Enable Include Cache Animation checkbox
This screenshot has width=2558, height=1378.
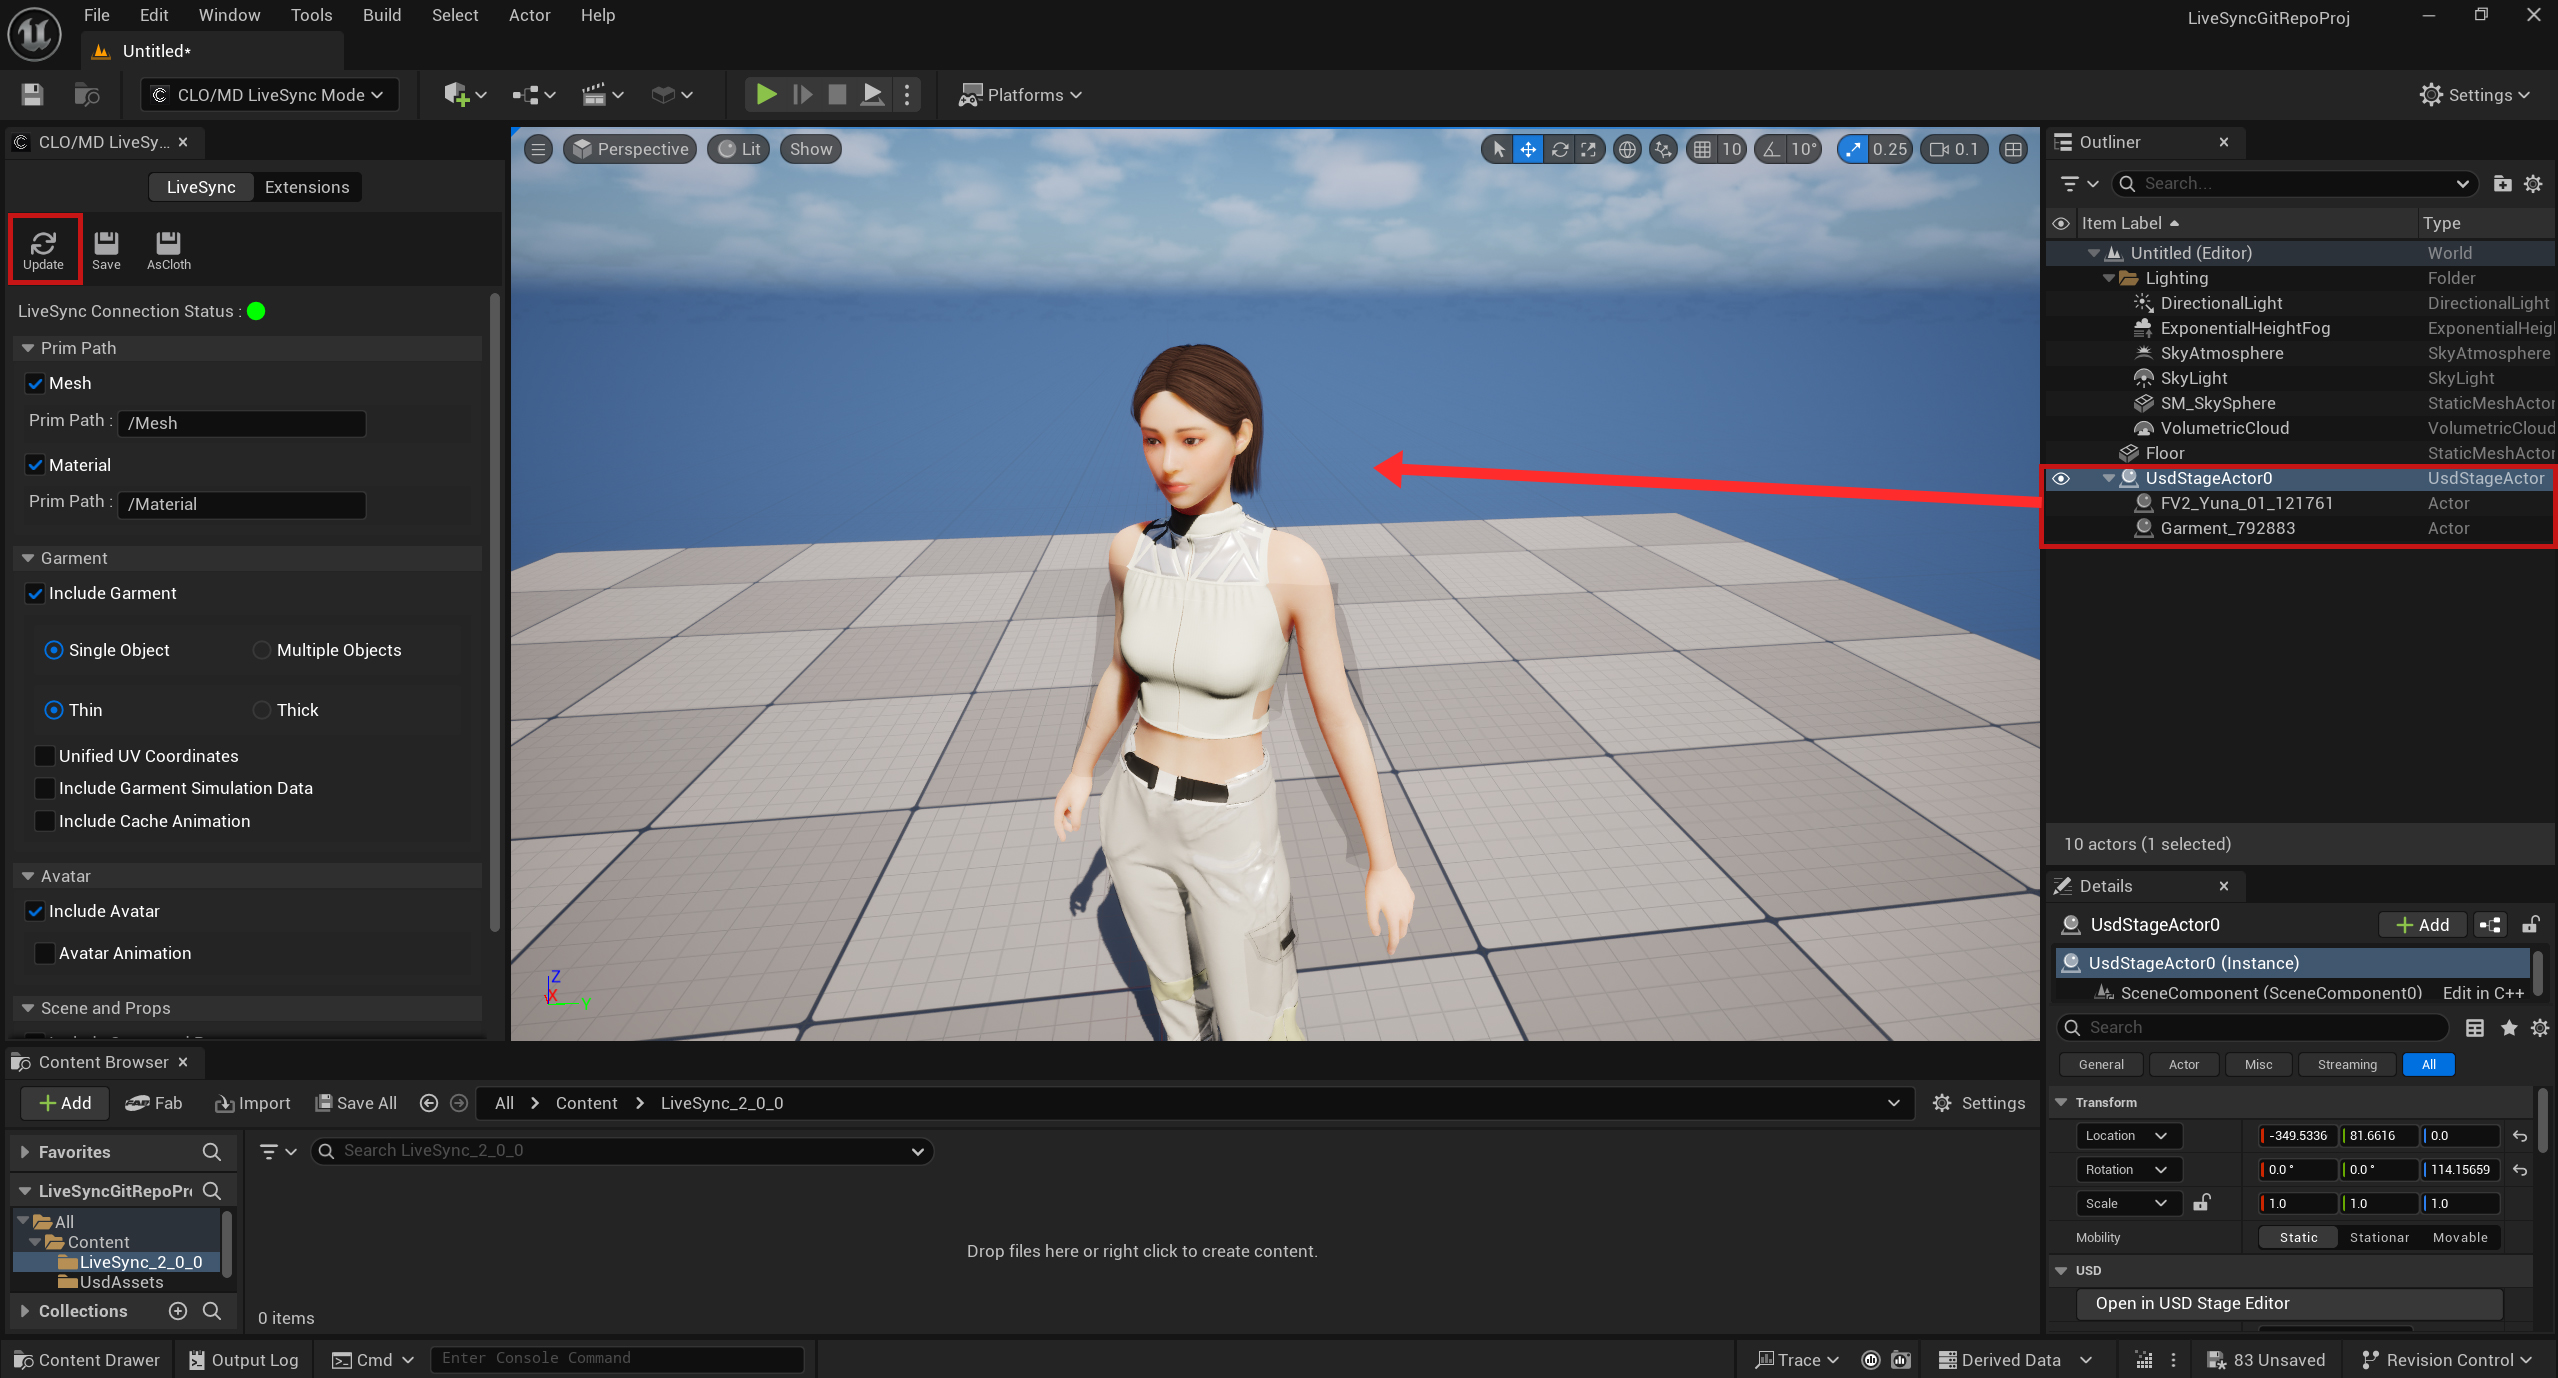pyautogui.click(x=45, y=821)
